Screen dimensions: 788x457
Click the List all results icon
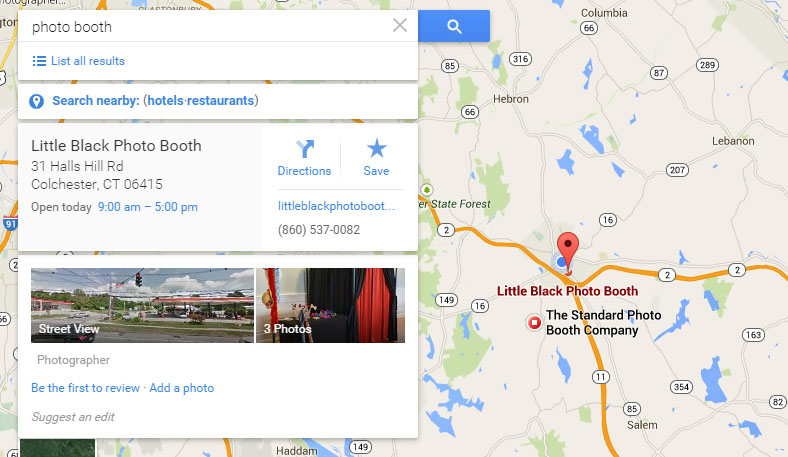coord(39,61)
